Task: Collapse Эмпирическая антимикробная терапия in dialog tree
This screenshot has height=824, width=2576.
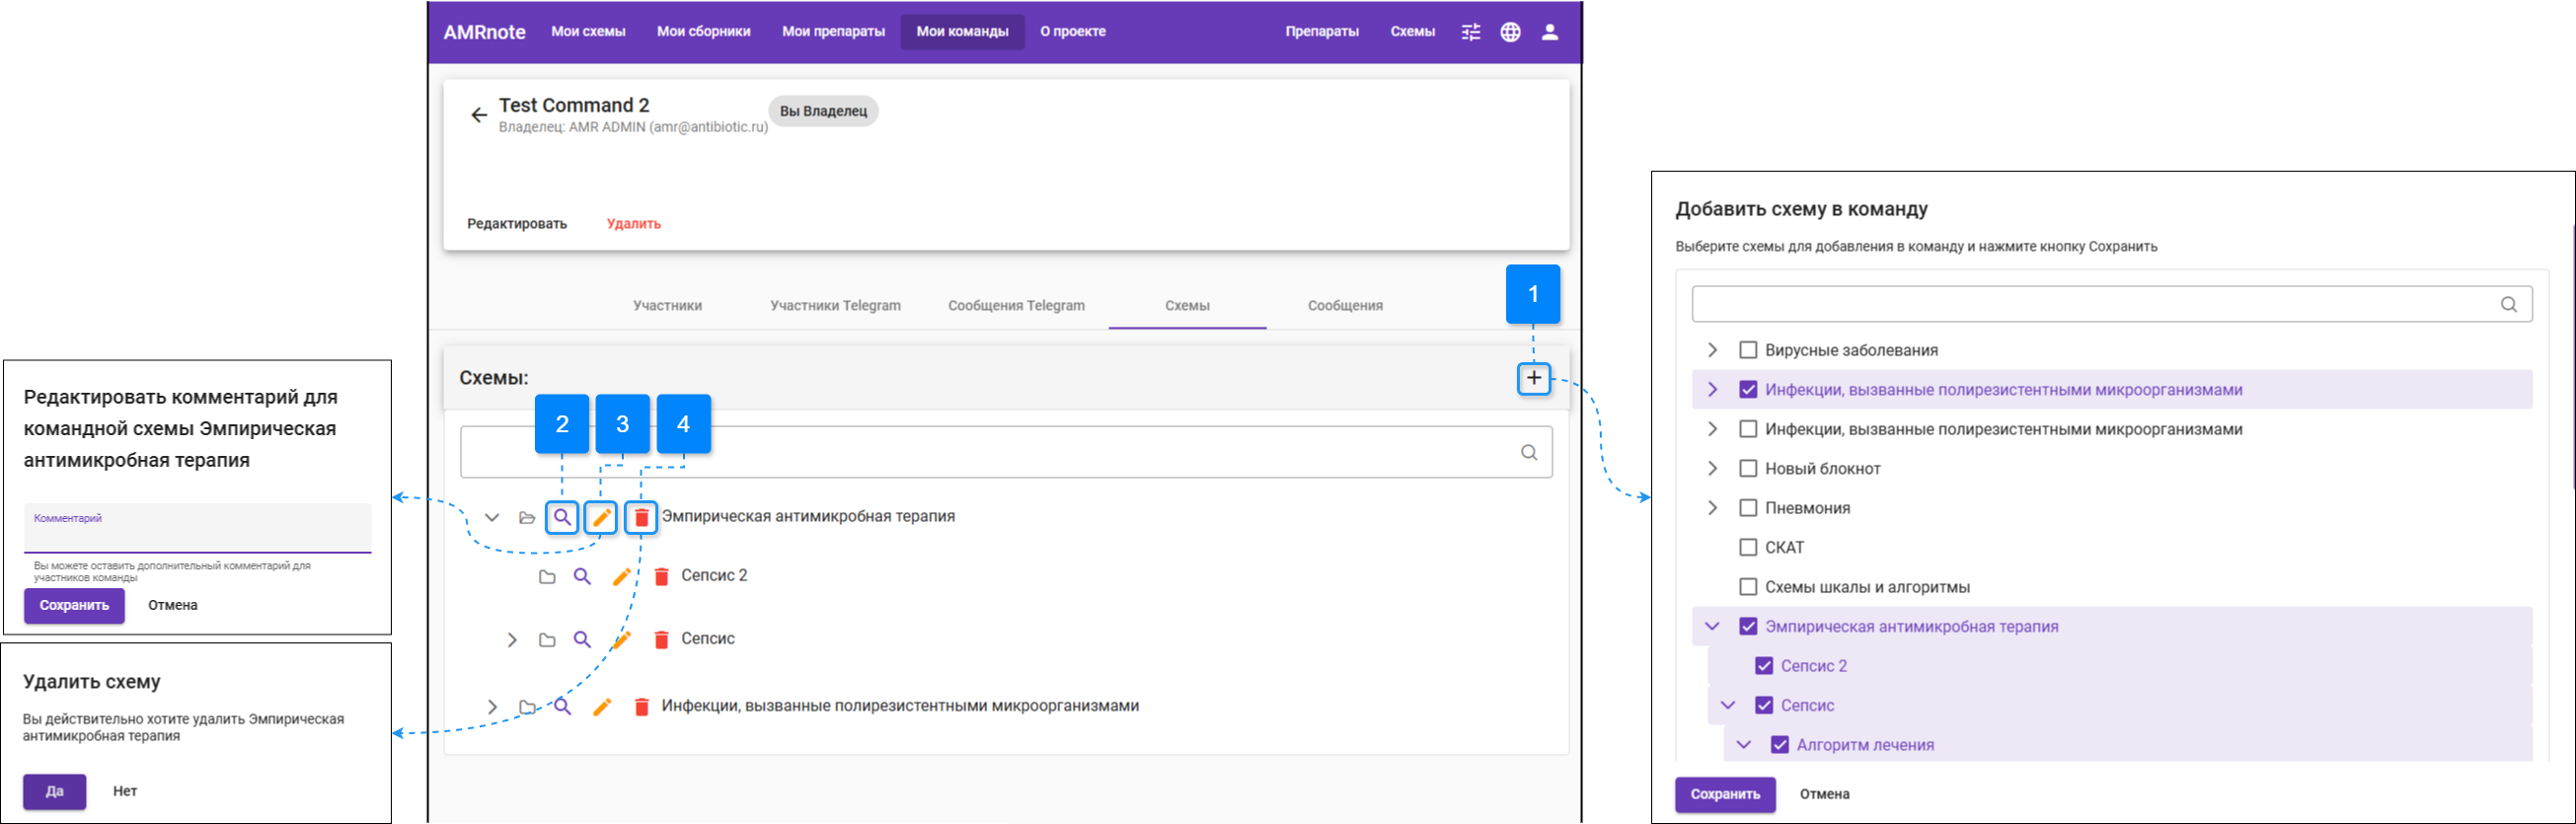Action: [1712, 626]
